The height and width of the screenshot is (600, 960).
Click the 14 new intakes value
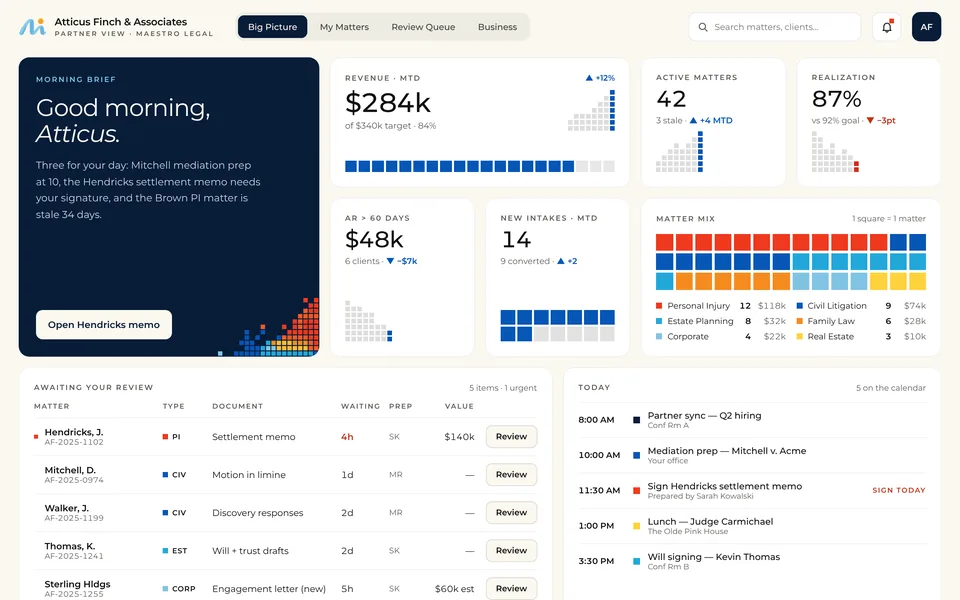(516, 239)
